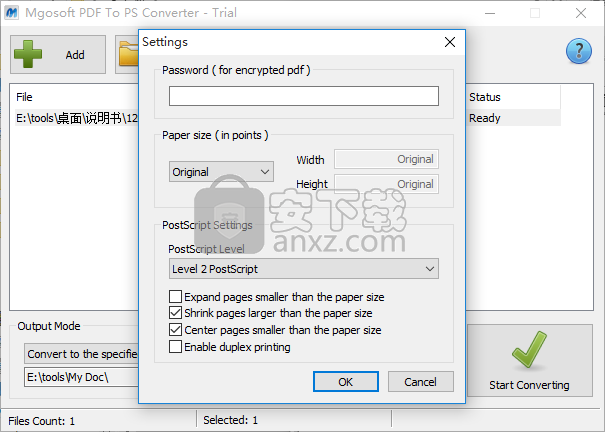
Task: Close the Settings dialog with X
Action: click(x=450, y=42)
